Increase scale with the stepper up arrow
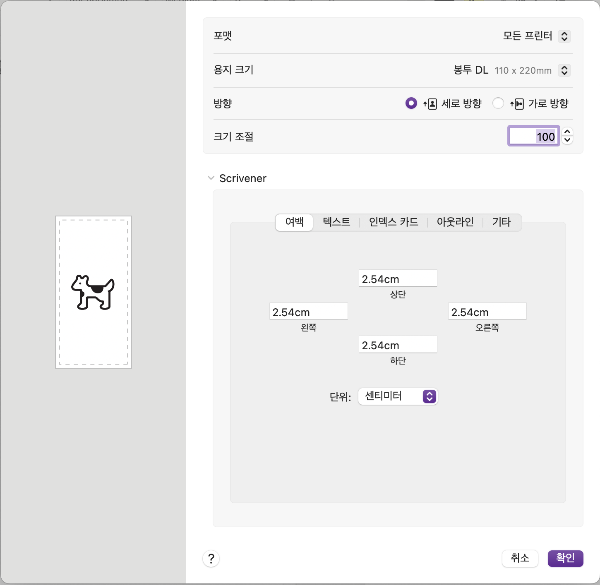Viewport: 600px width, 585px height. click(567, 132)
